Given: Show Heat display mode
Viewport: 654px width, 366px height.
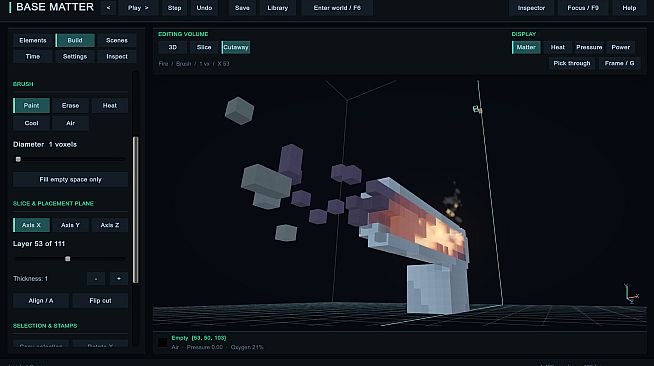Looking at the screenshot, I should [558, 47].
